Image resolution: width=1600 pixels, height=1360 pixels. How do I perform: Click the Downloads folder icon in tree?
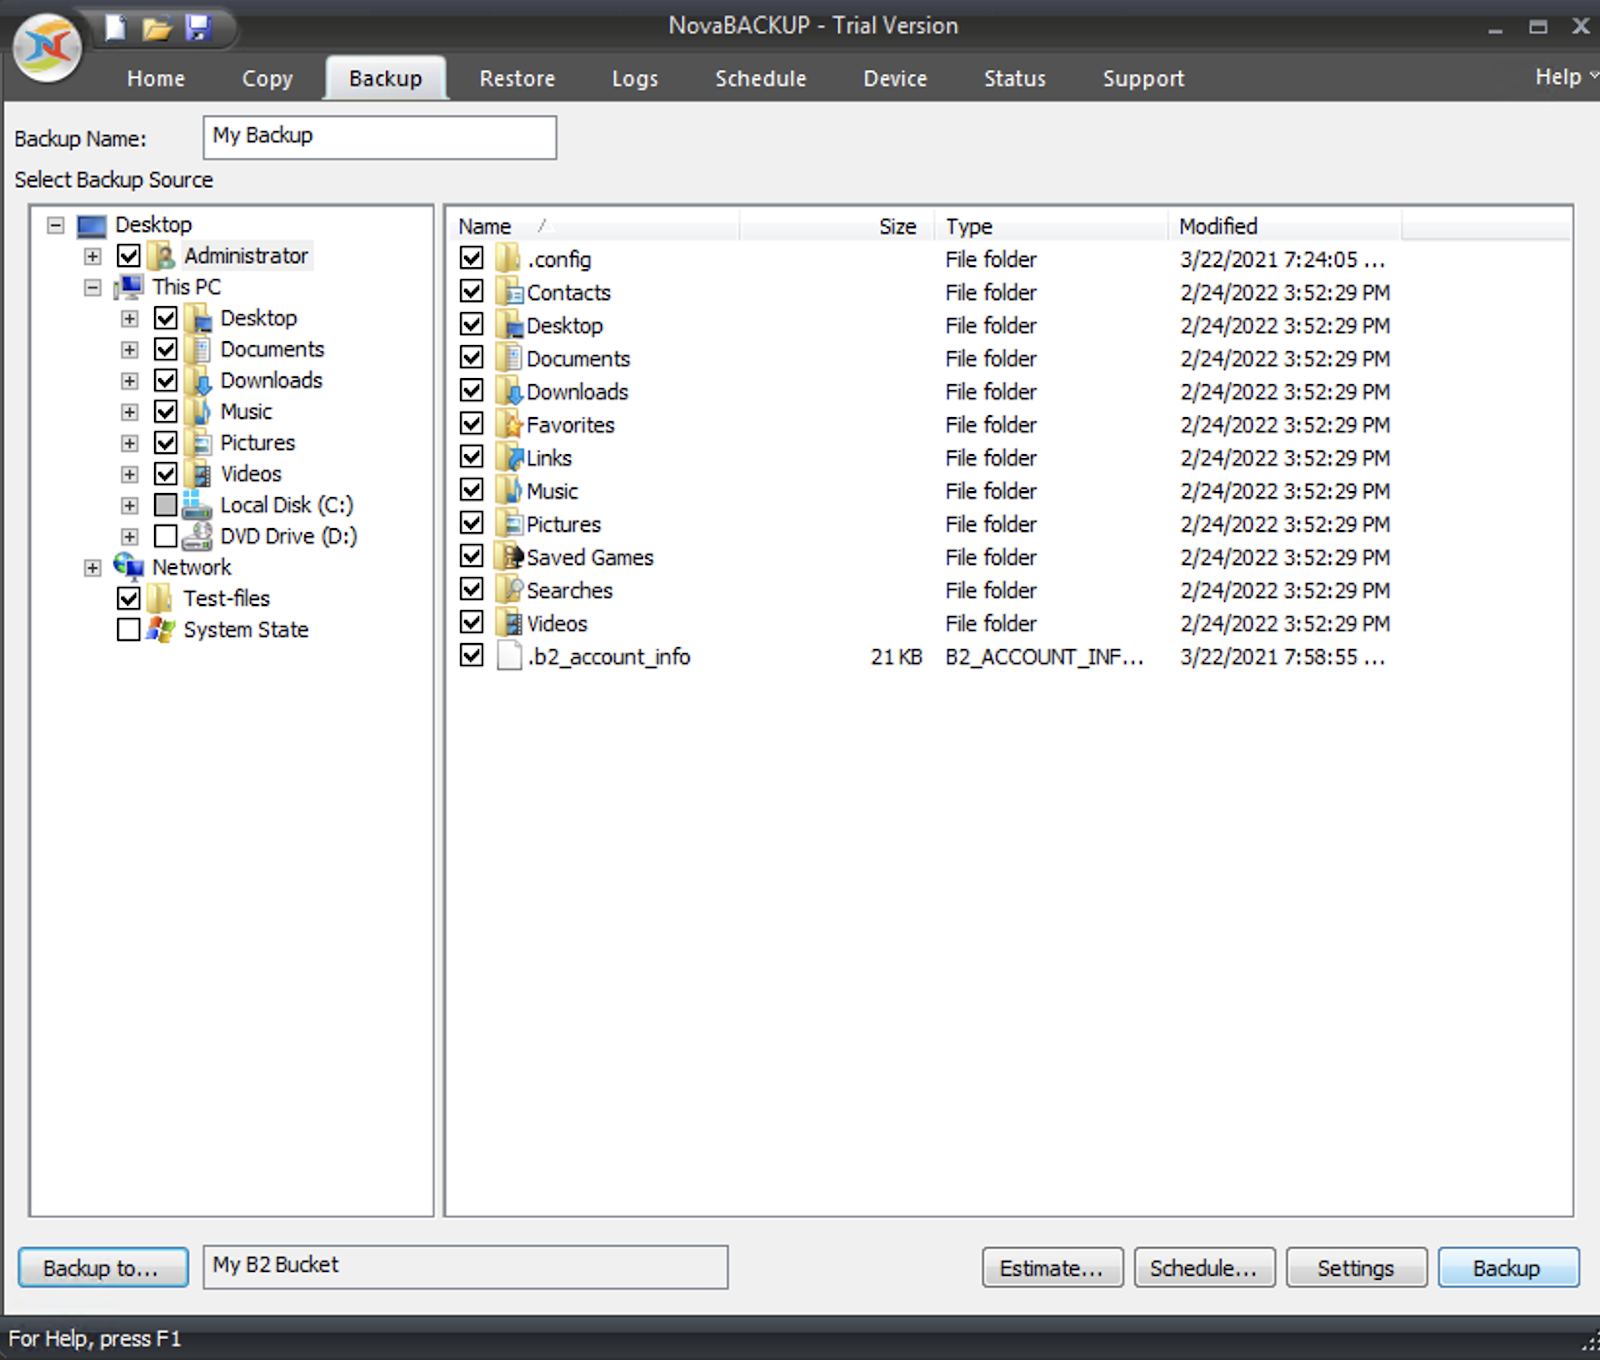coord(200,381)
